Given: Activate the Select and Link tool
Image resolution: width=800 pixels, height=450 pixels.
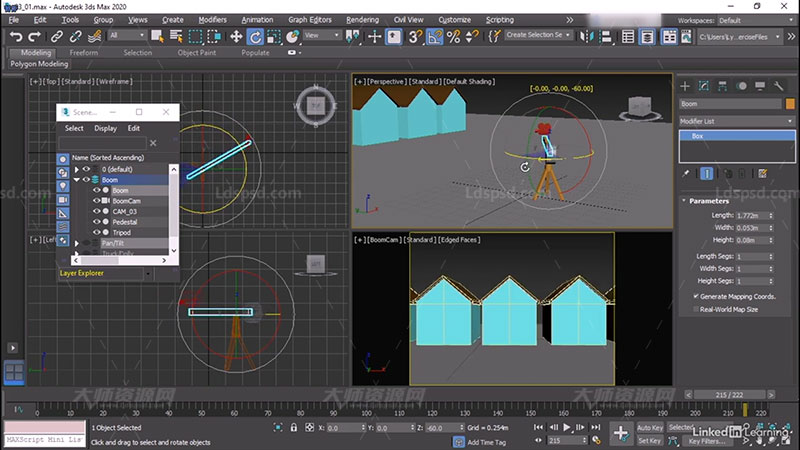Looking at the screenshot, I should pos(57,36).
